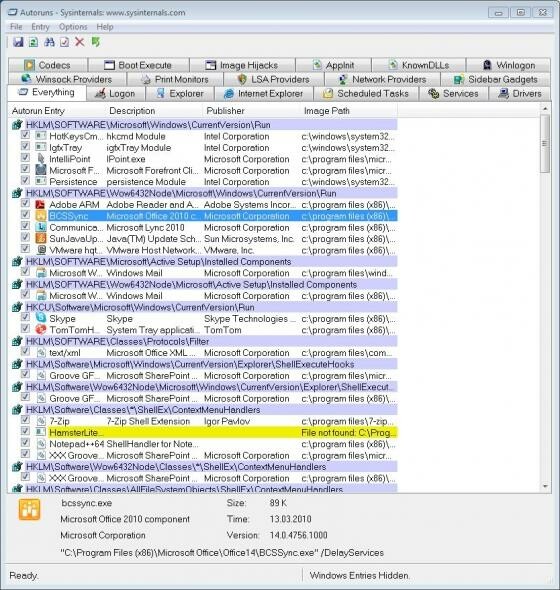Click the IgfxTray entry icon

(x=40, y=148)
